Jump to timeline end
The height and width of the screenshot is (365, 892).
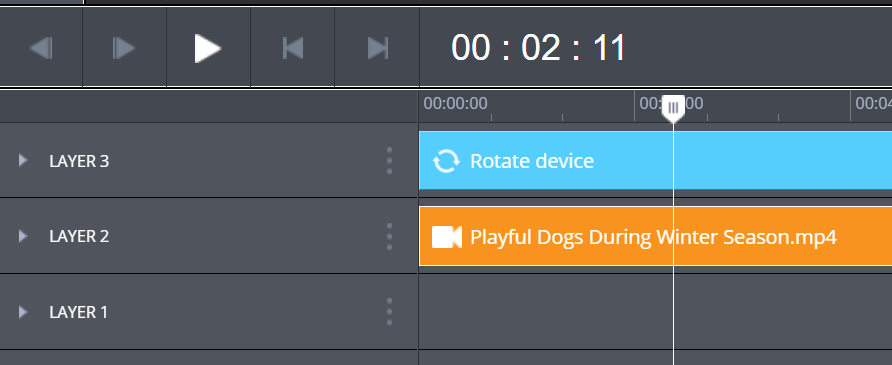tap(377, 48)
